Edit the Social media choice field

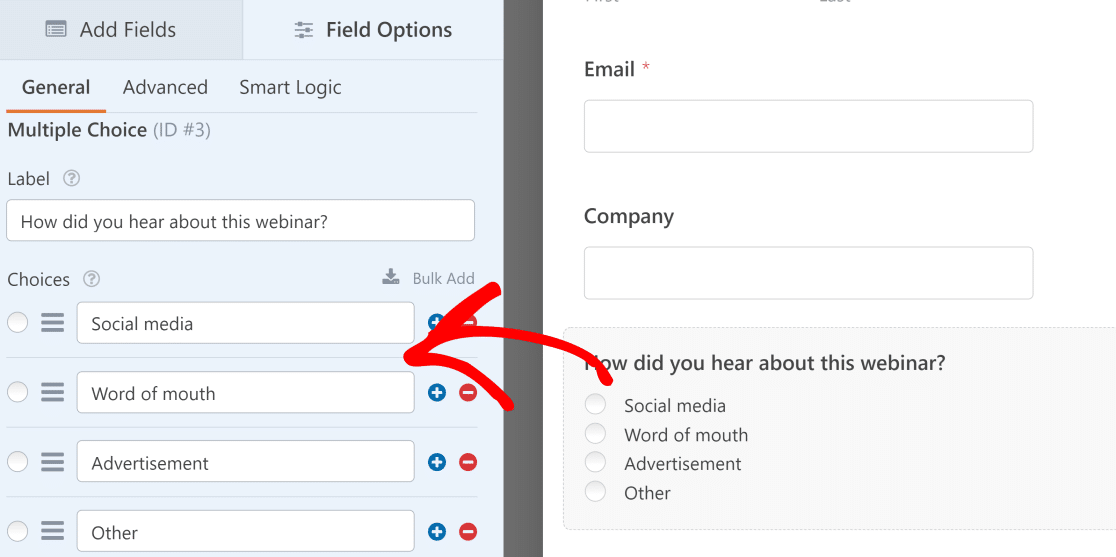tap(246, 323)
